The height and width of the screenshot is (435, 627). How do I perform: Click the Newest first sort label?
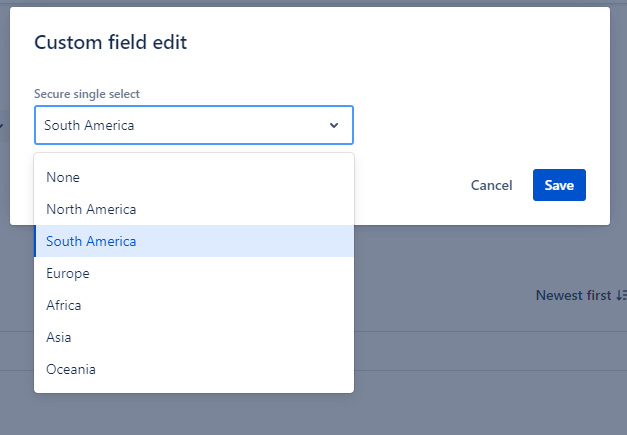[x=574, y=295]
